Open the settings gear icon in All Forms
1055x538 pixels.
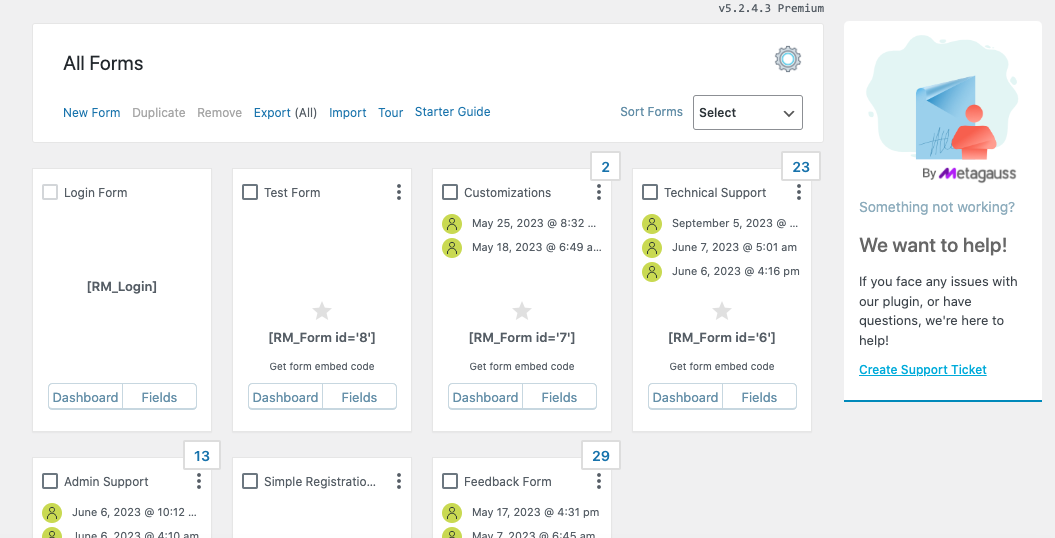pos(788,59)
